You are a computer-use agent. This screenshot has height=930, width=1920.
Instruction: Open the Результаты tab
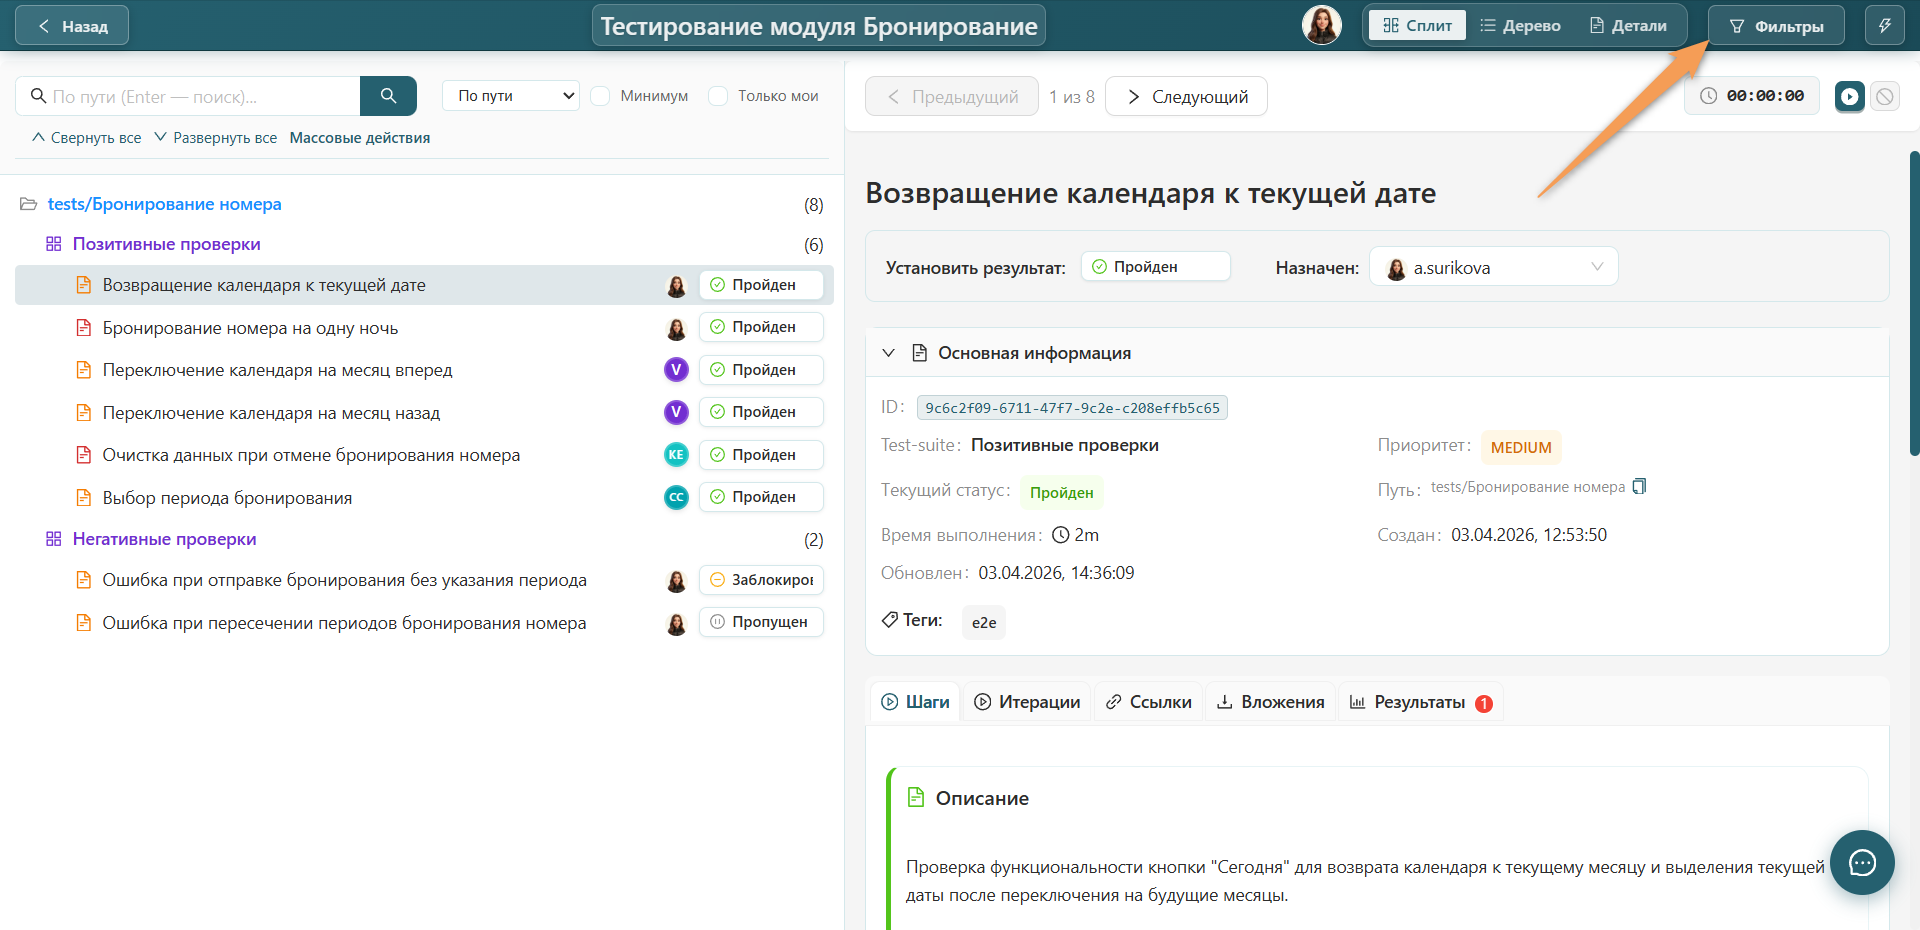[1420, 702]
